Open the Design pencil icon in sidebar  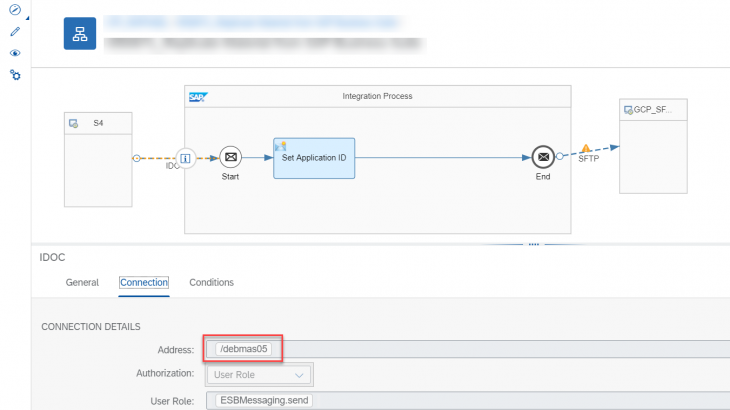[x=15, y=32]
